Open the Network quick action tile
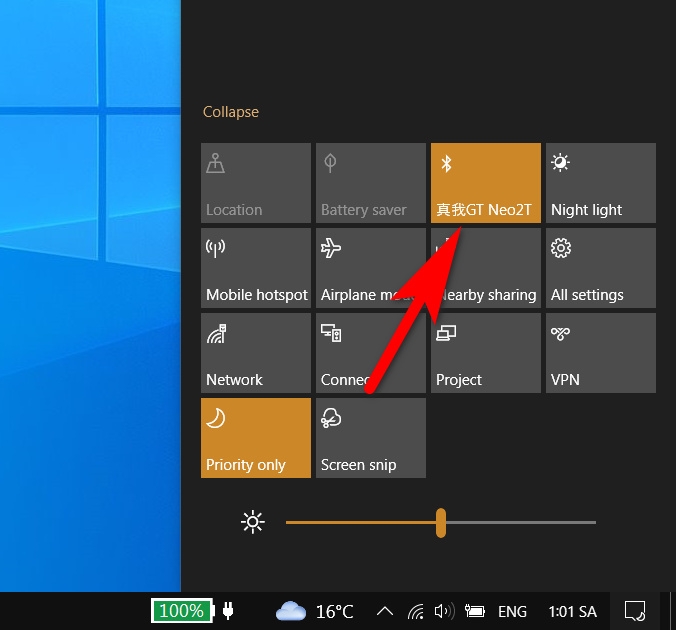The width and height of the screenshot is (676, 630). pyautogui.click(x=256, y=353)
